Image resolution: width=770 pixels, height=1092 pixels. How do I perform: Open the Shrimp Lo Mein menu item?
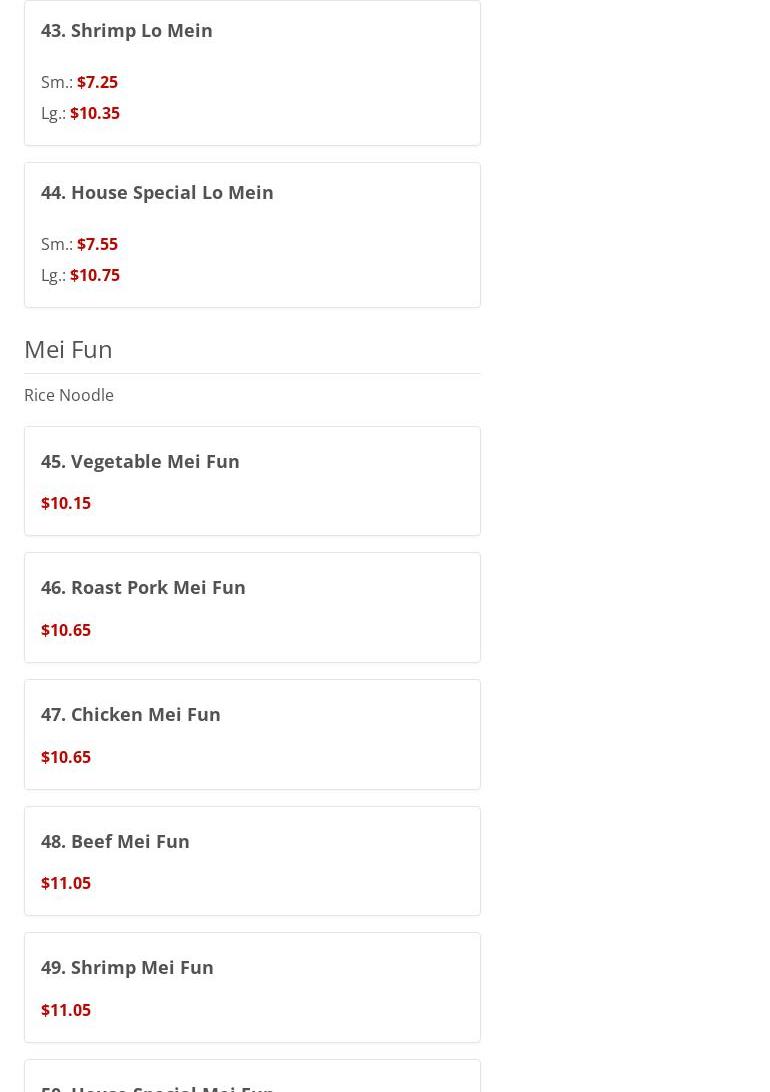[x=127, y=30]
